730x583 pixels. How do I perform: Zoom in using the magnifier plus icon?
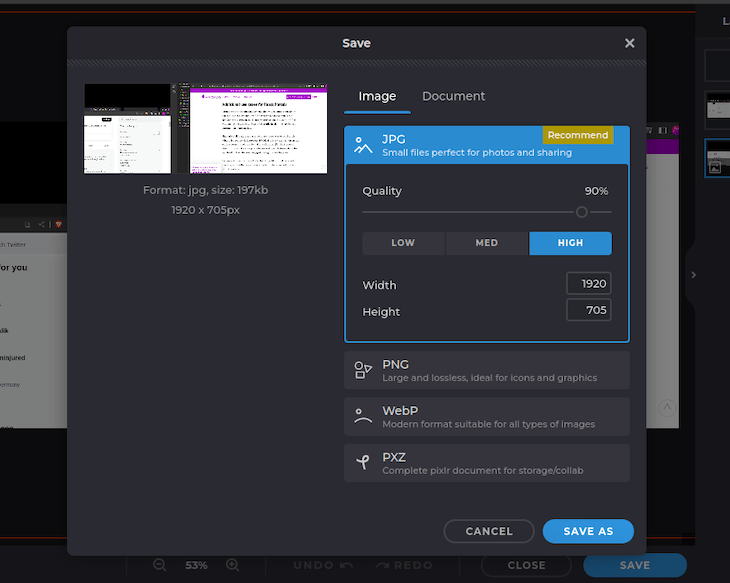coord(233,565)
